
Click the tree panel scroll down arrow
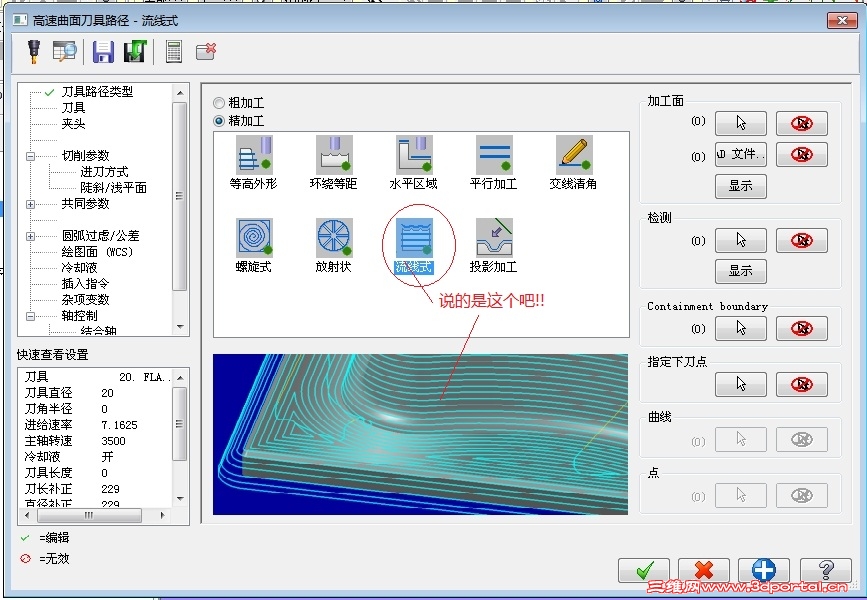180,327
